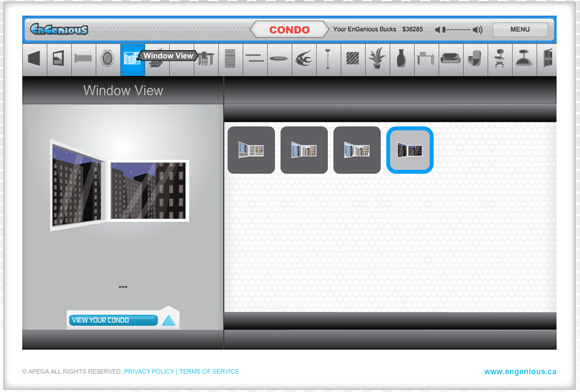Open the mirror category icon
This screenshot has height=392, width=580.
point(107,58)
